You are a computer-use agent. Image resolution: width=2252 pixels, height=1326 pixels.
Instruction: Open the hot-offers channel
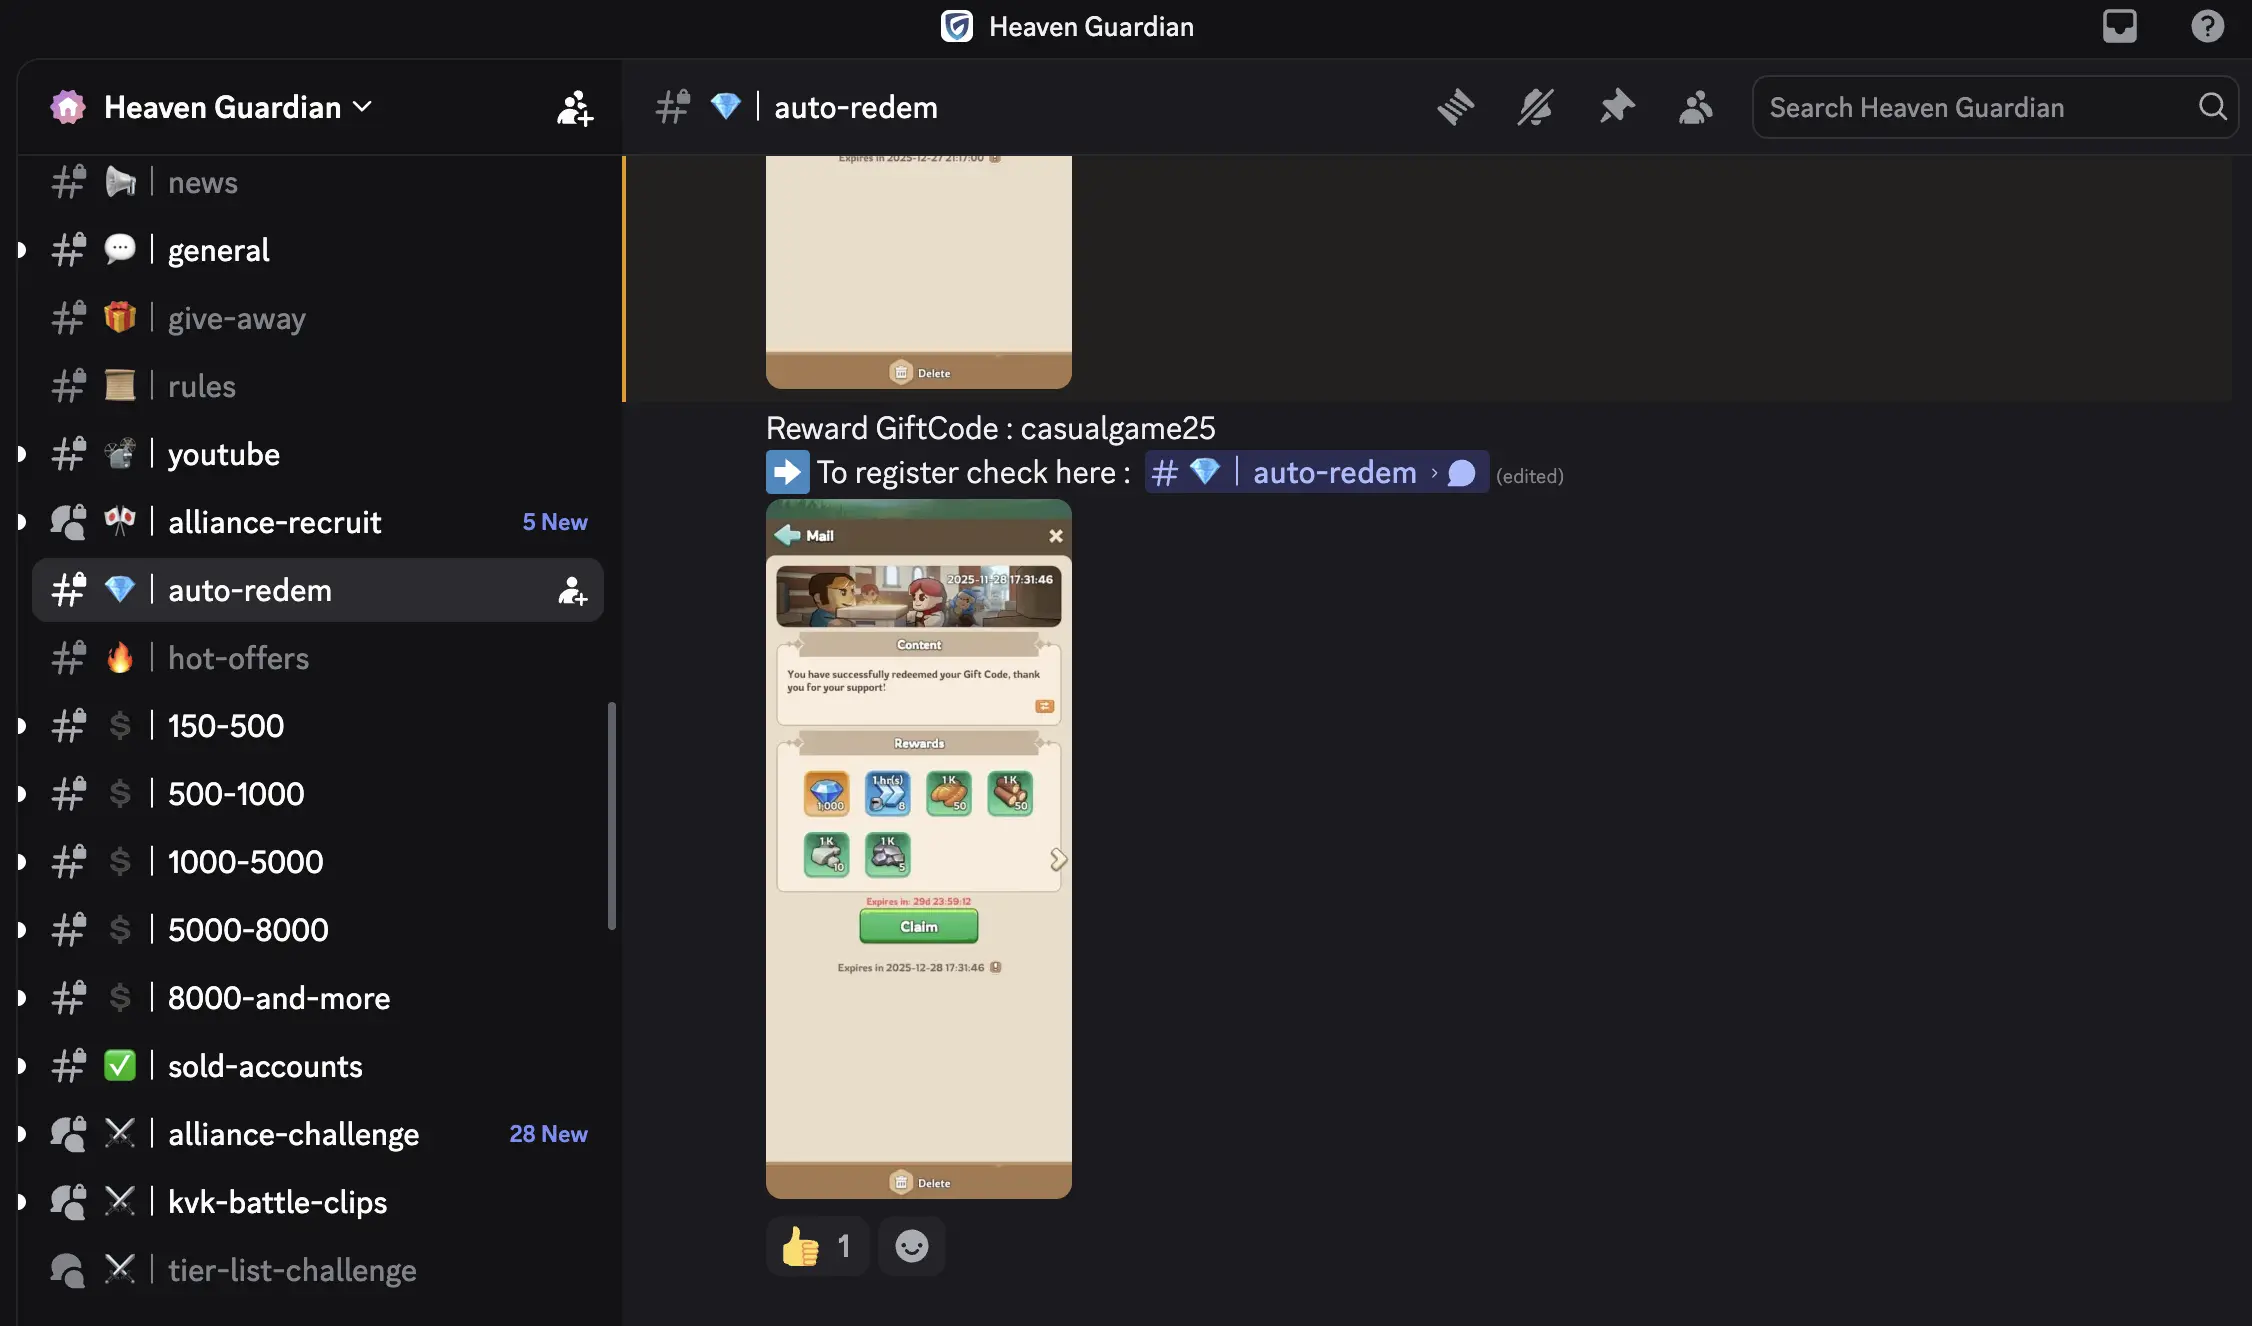point(238,659)
